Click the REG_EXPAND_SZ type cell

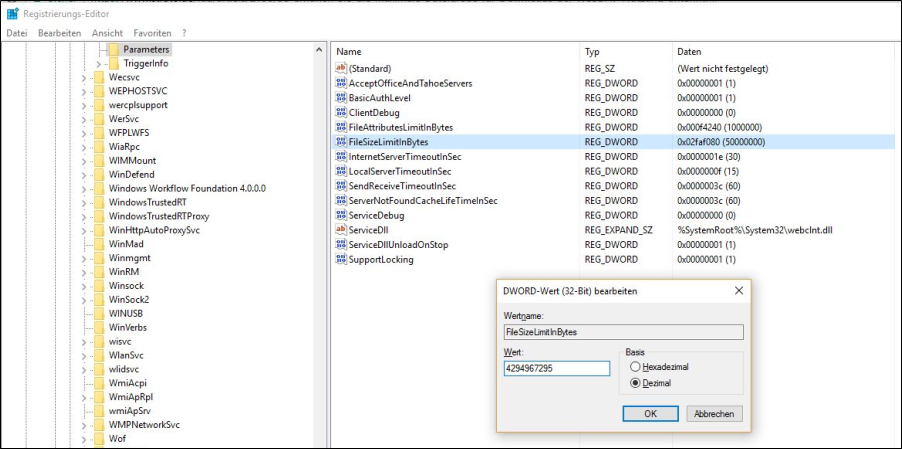click(x=618, y=230)
